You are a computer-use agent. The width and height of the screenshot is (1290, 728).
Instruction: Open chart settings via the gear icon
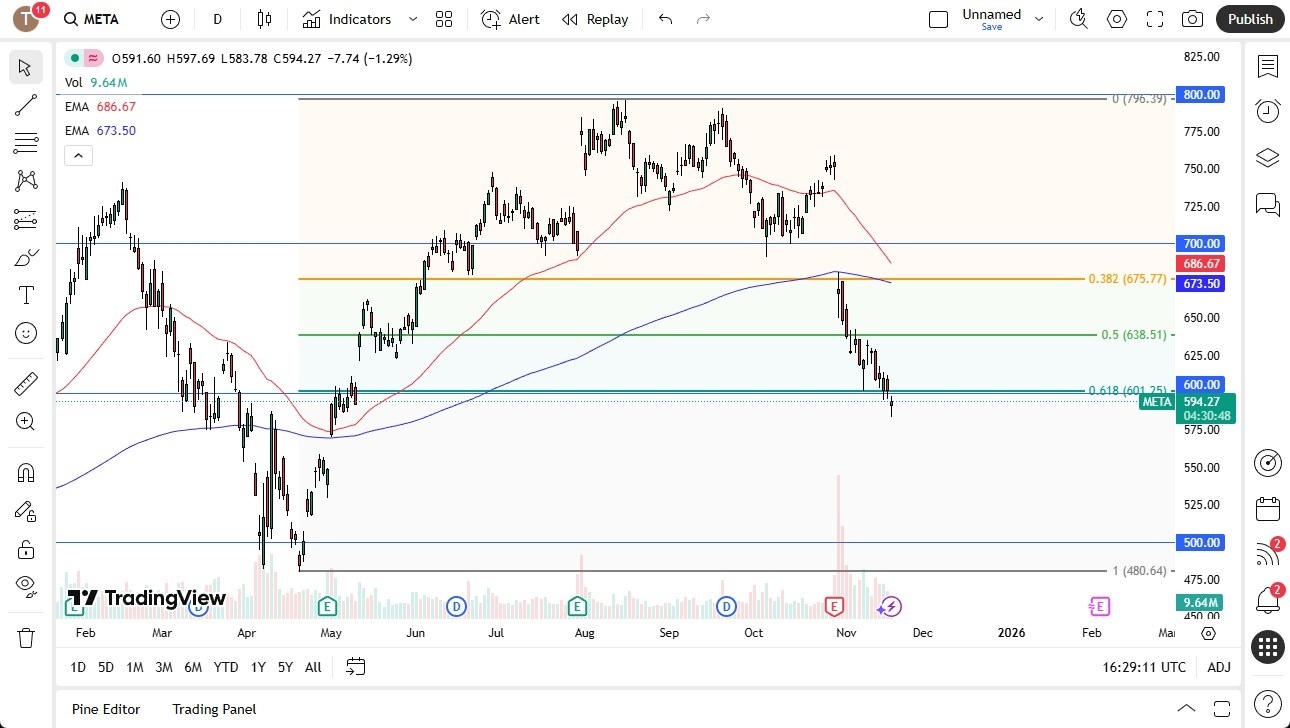[x=1117, y=18]
